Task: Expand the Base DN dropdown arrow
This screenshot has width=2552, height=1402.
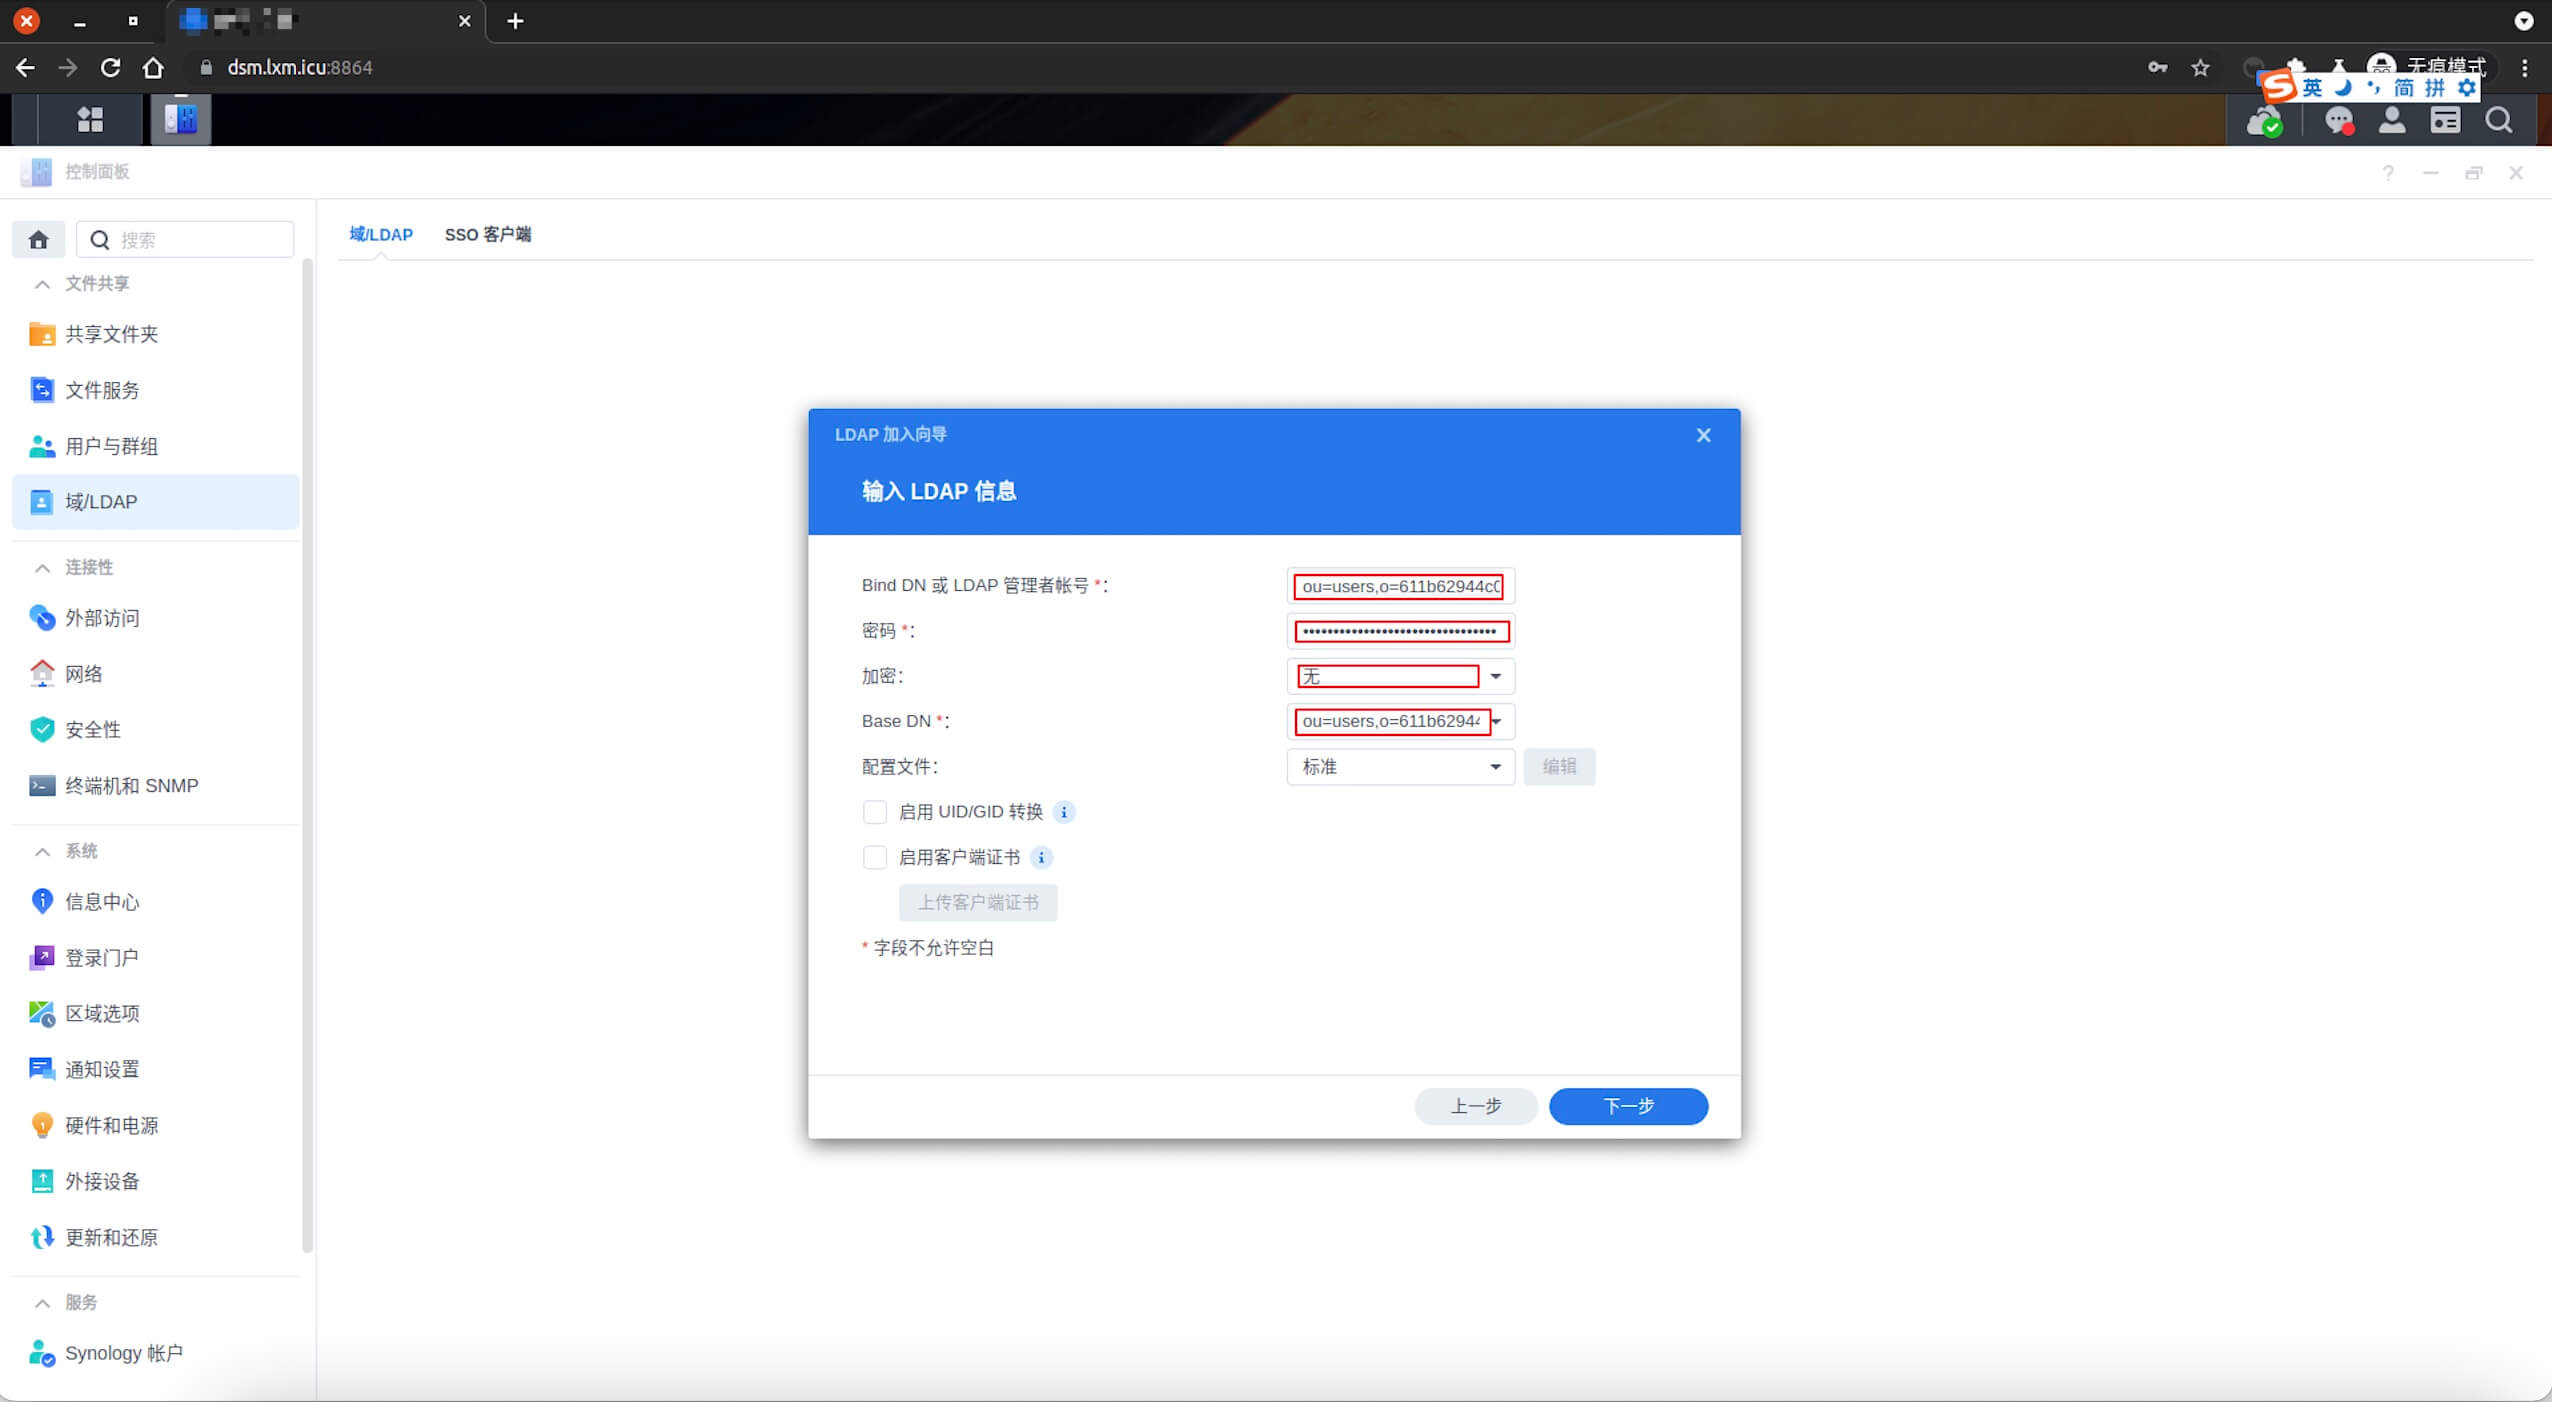Action: tap(1497, 721)
